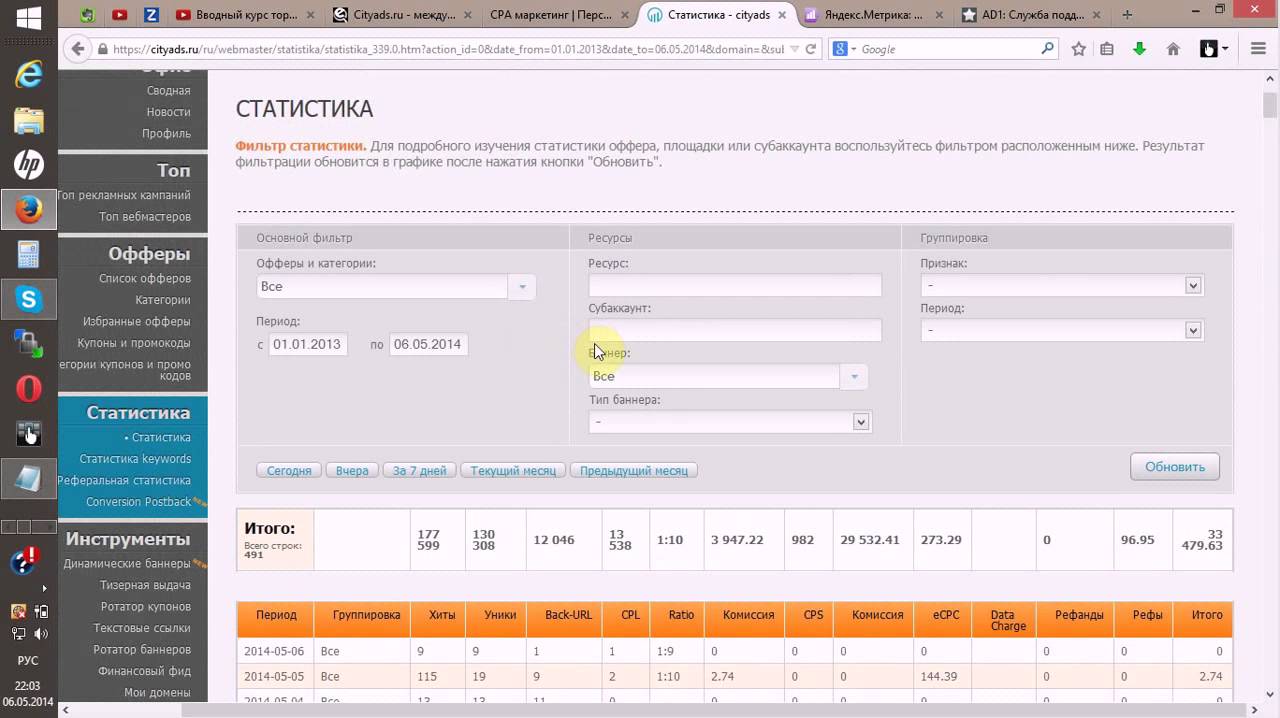Click the volume icon in system tray

click(x=40, y=634)
